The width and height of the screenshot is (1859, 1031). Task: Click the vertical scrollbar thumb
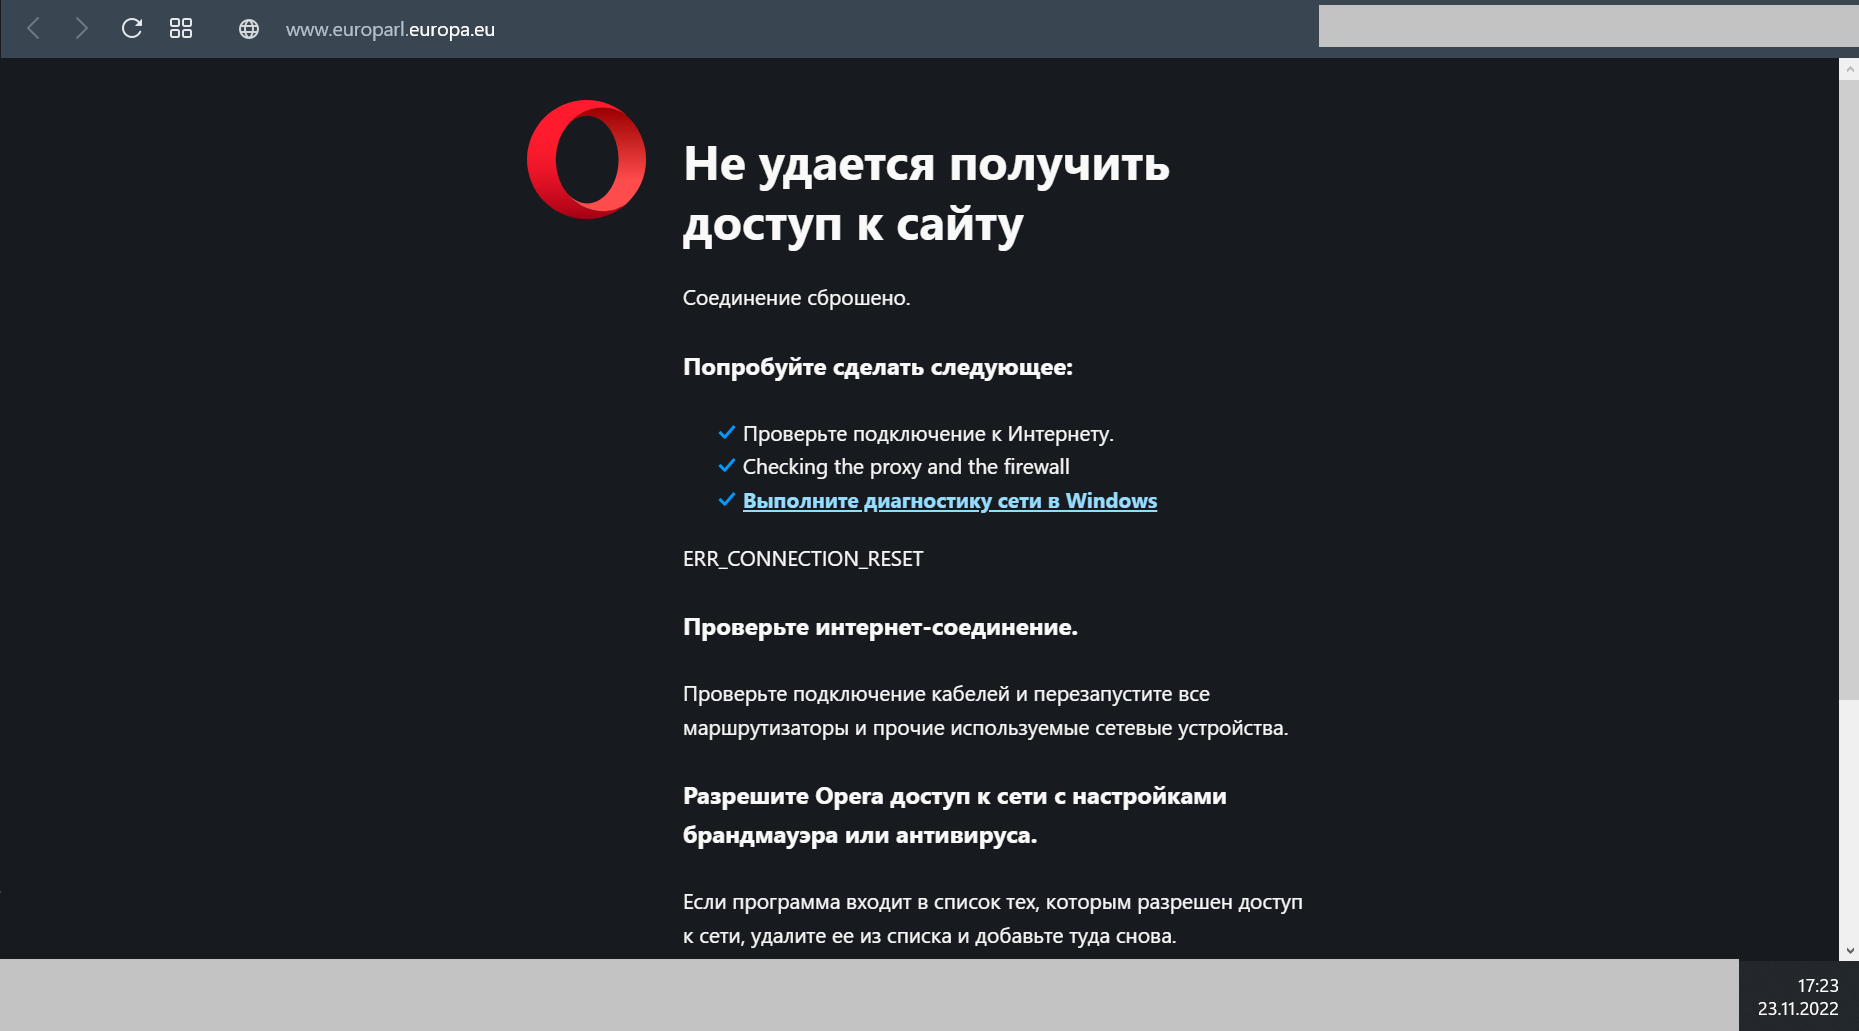[1849, 390]
